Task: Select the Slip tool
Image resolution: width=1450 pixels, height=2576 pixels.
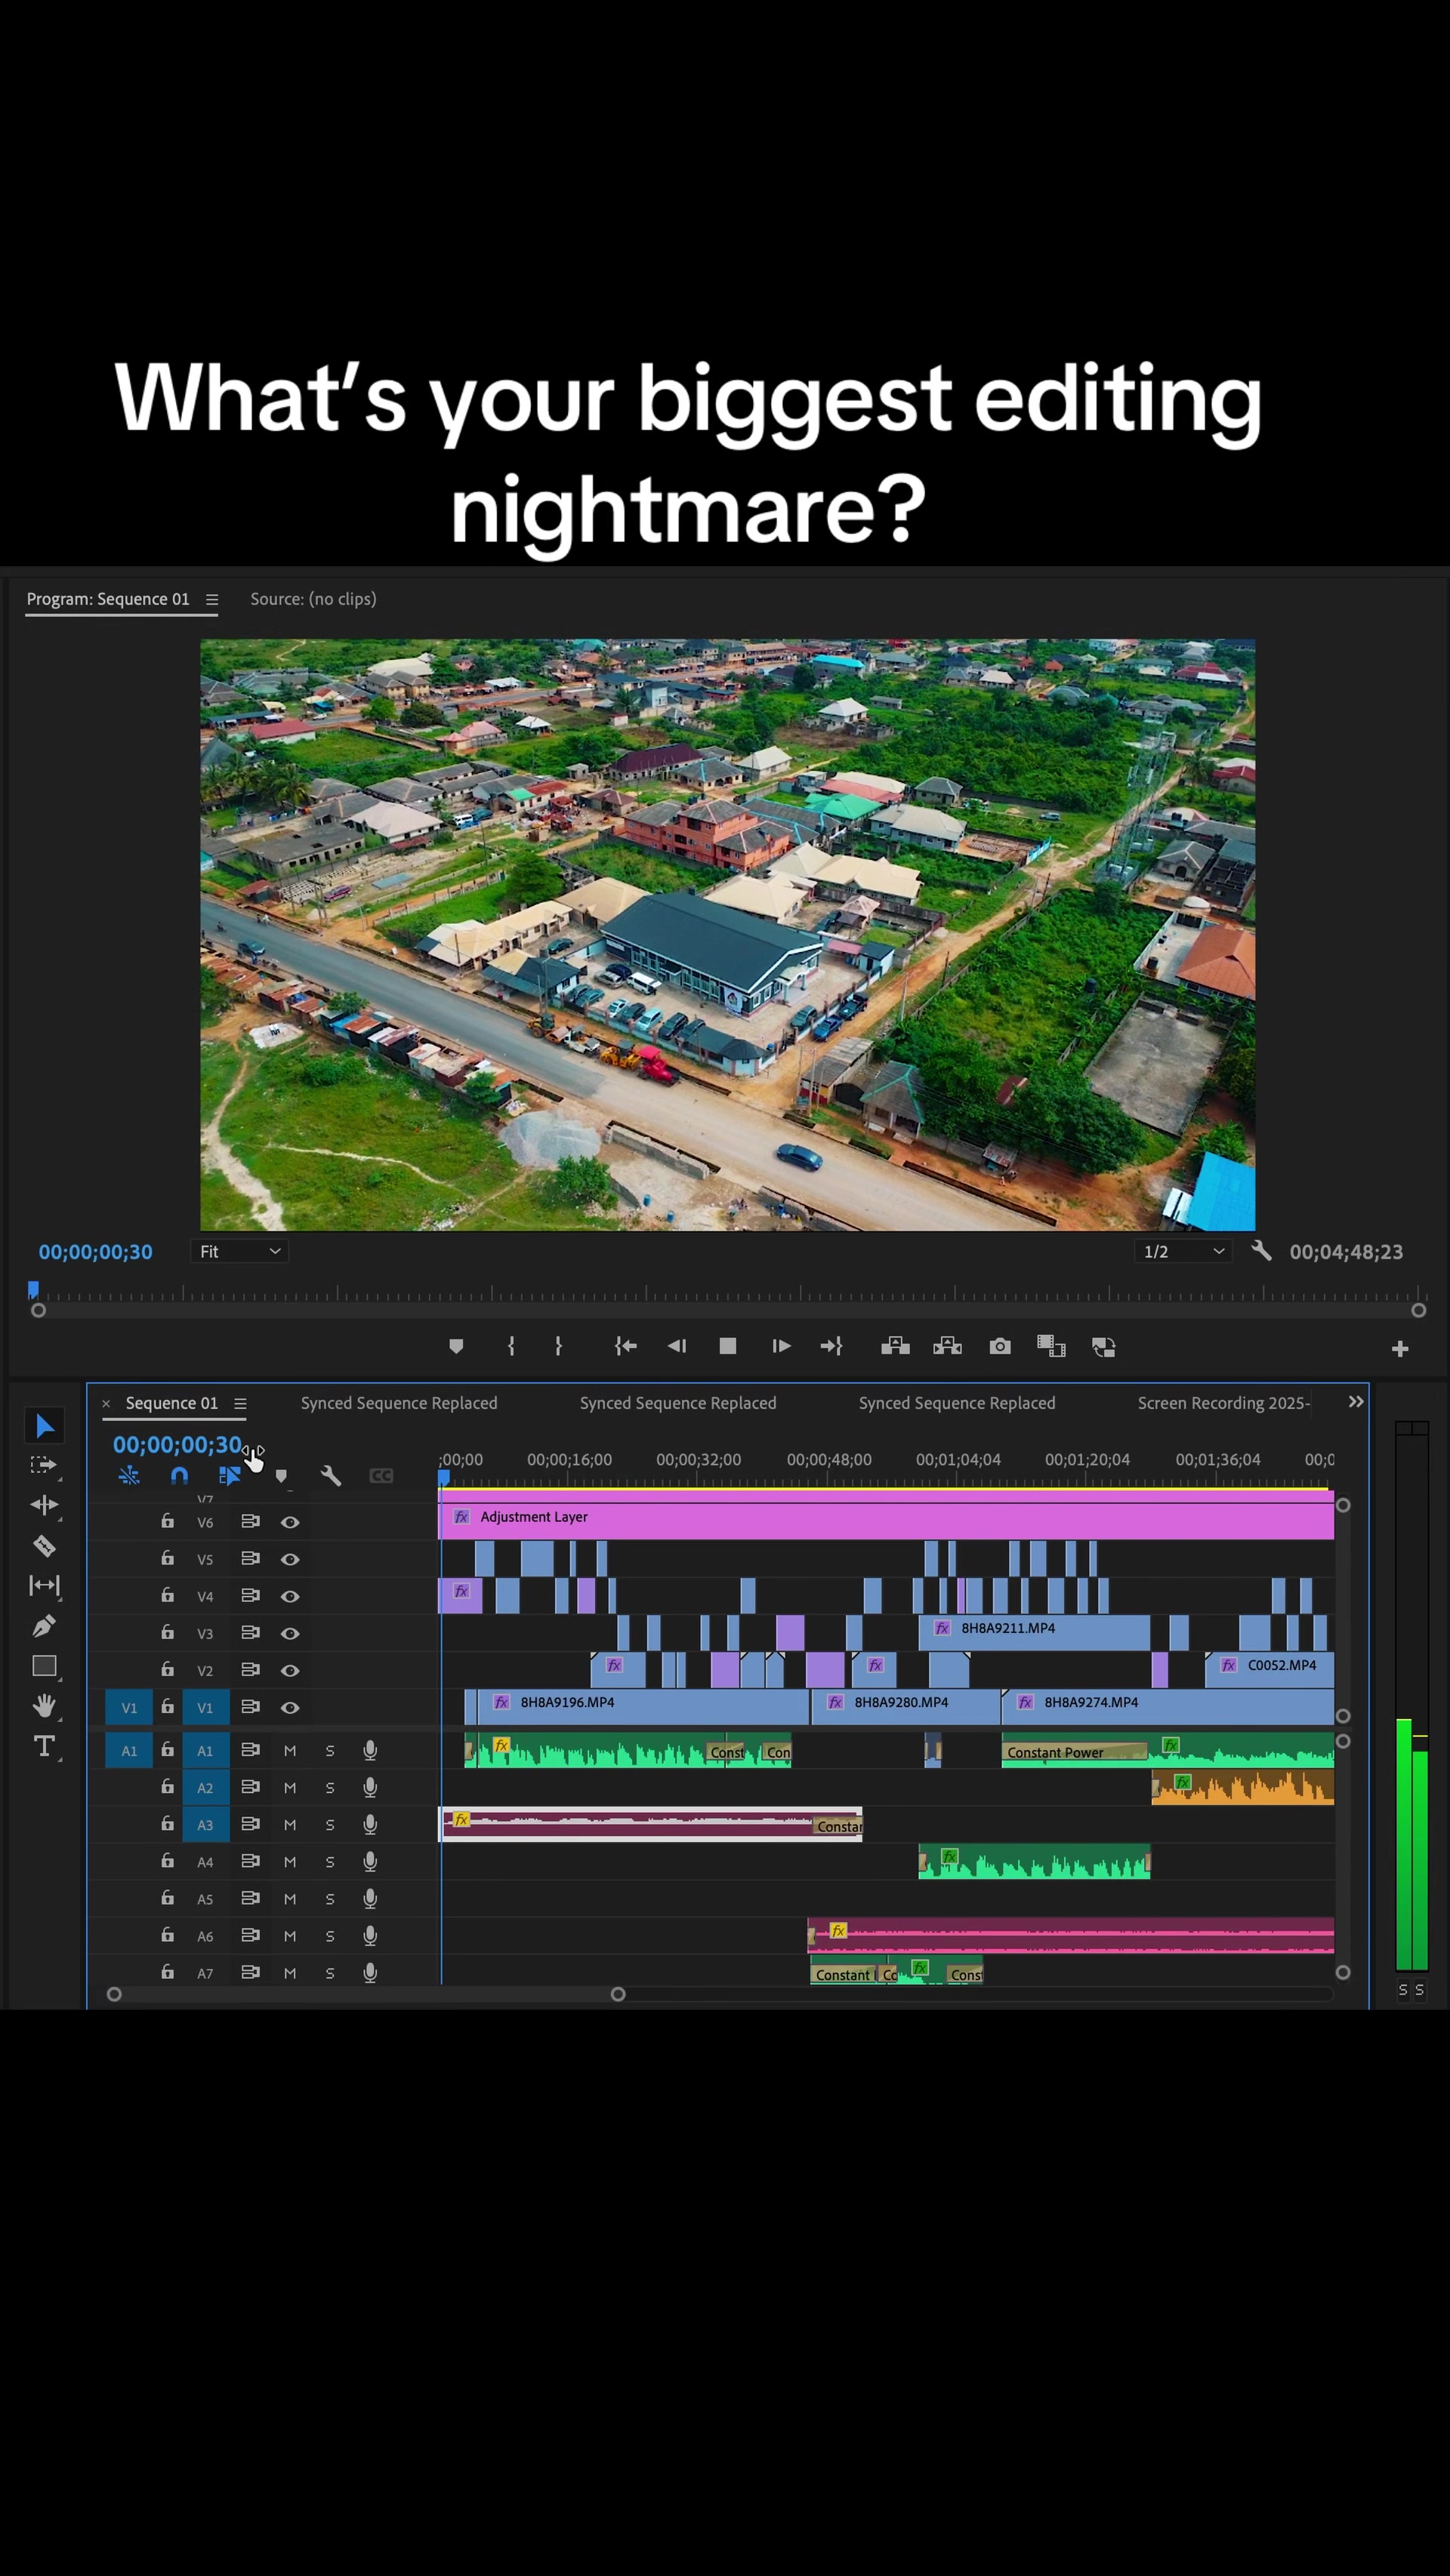Action: point(44,1585)
